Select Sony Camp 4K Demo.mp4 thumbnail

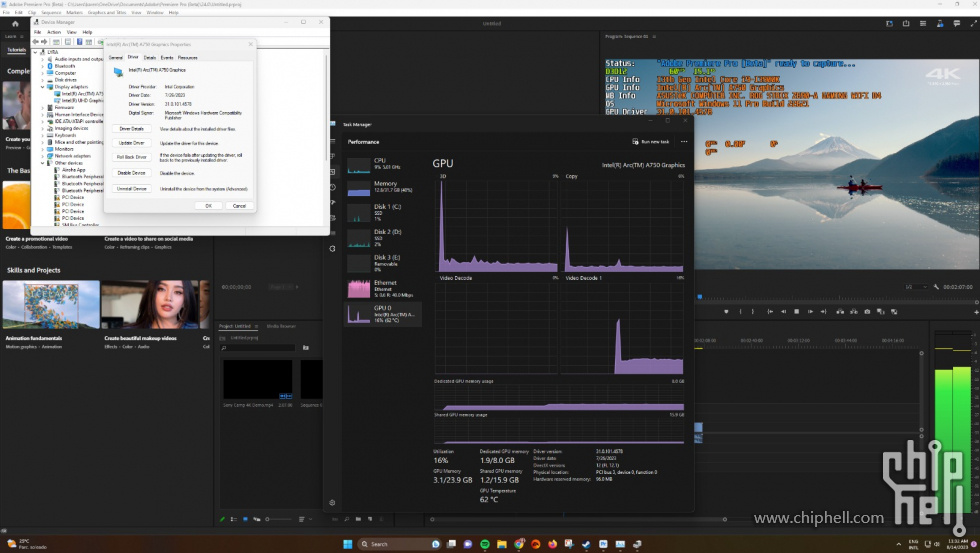[x=258, y=379]
